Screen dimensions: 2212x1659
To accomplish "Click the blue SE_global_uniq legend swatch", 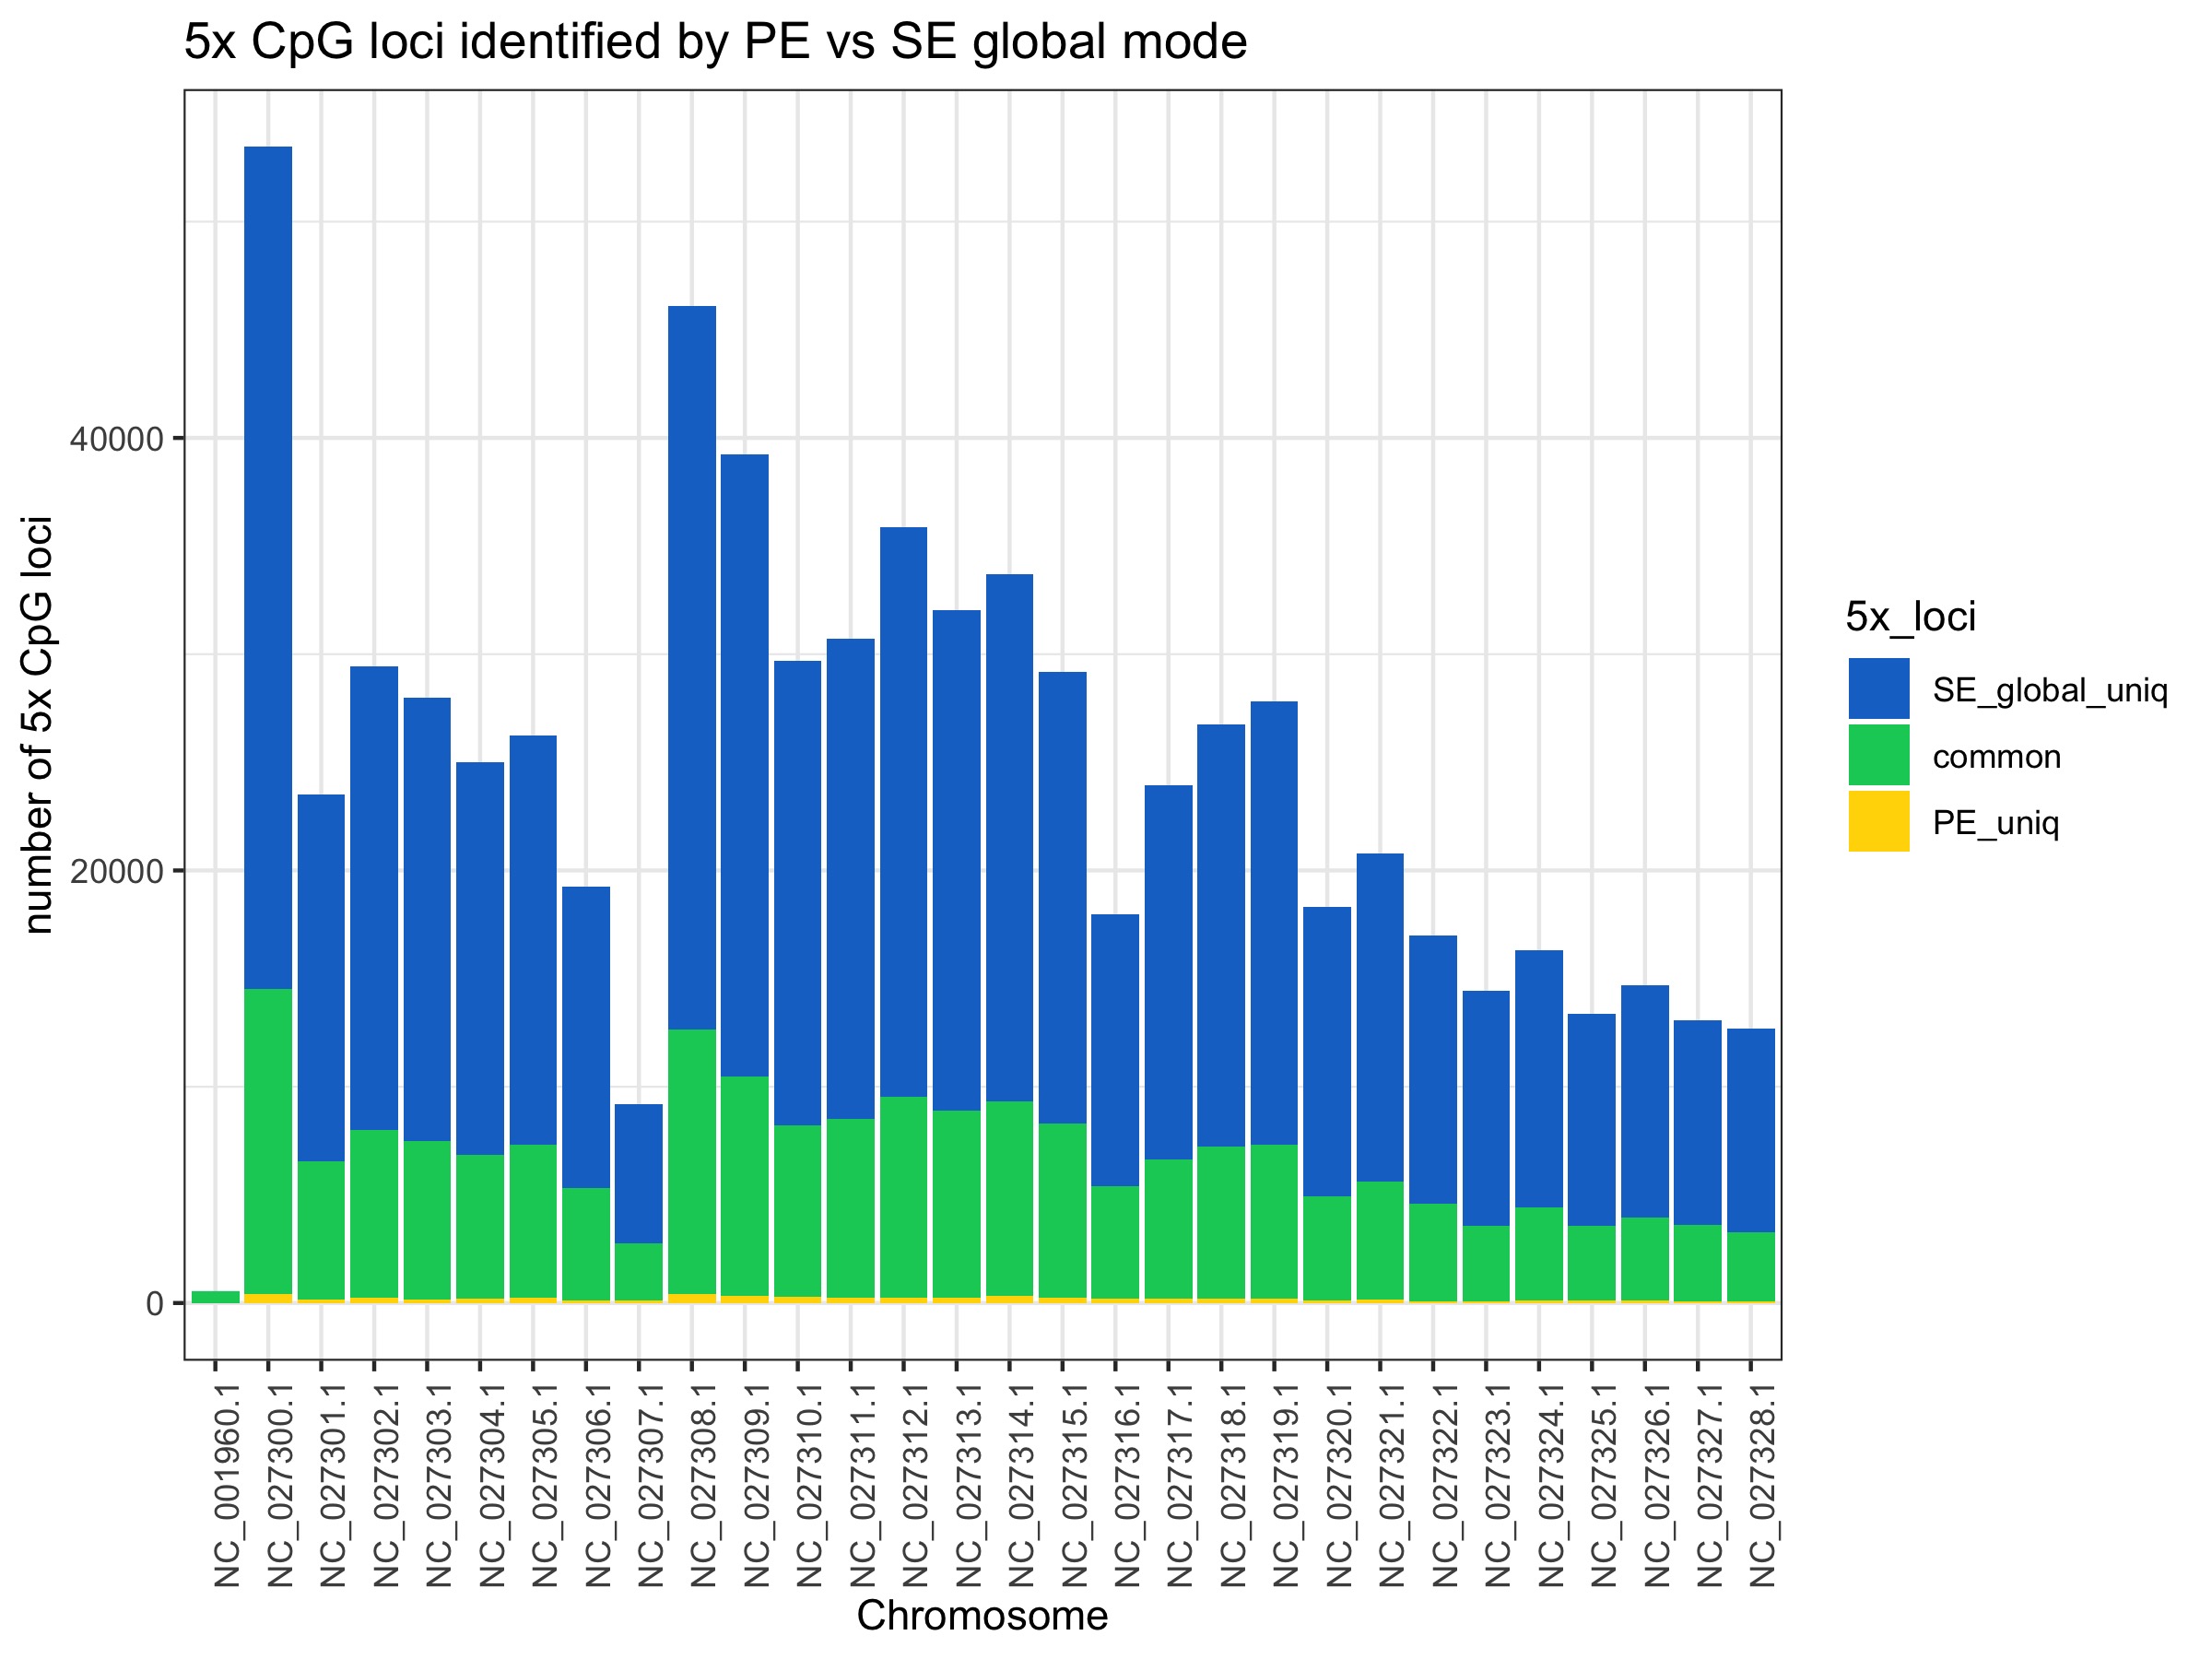I will click(1878, 688).
